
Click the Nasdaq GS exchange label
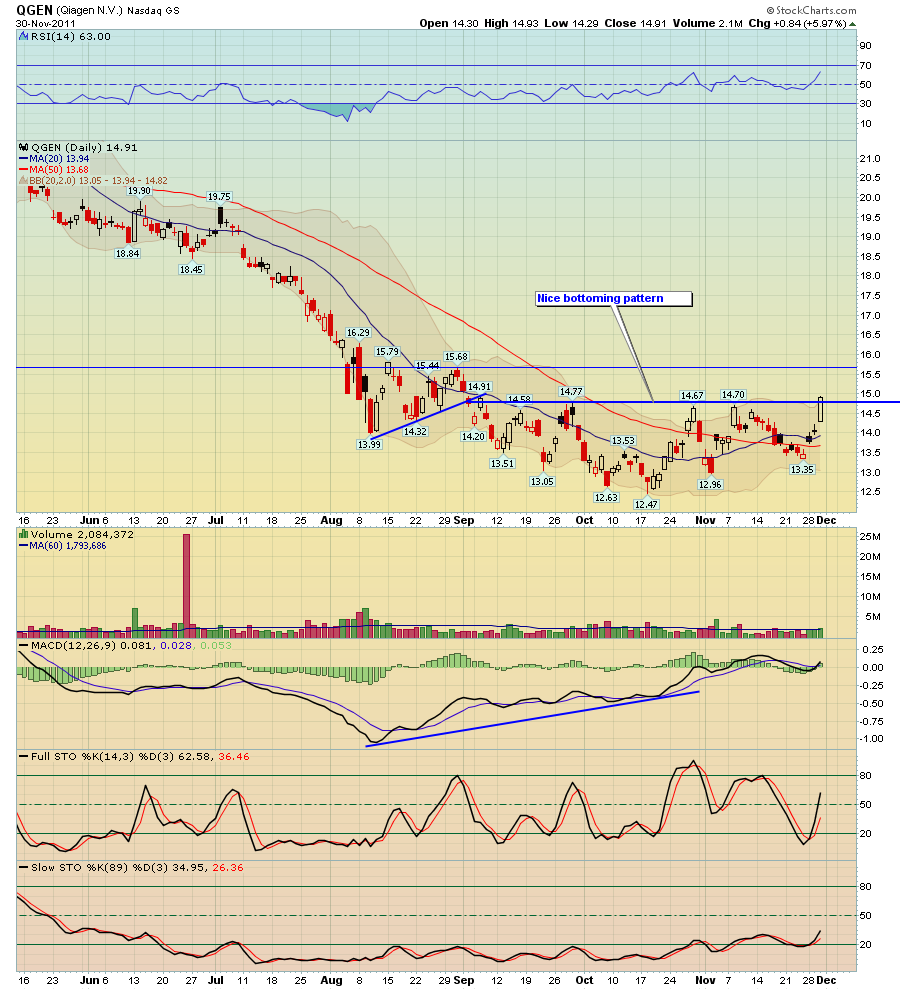coord(153,11)
